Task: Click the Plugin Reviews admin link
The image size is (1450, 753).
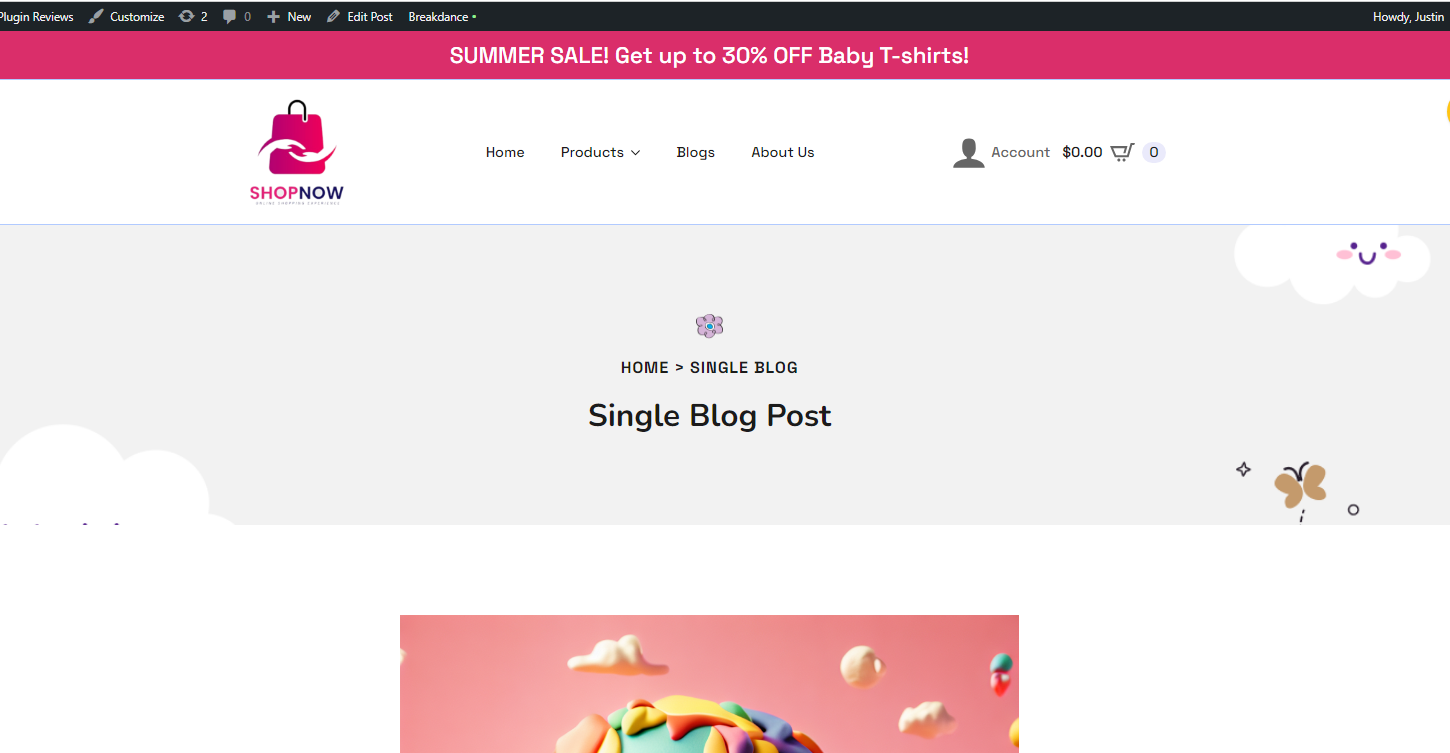Action: pos(37,16)
